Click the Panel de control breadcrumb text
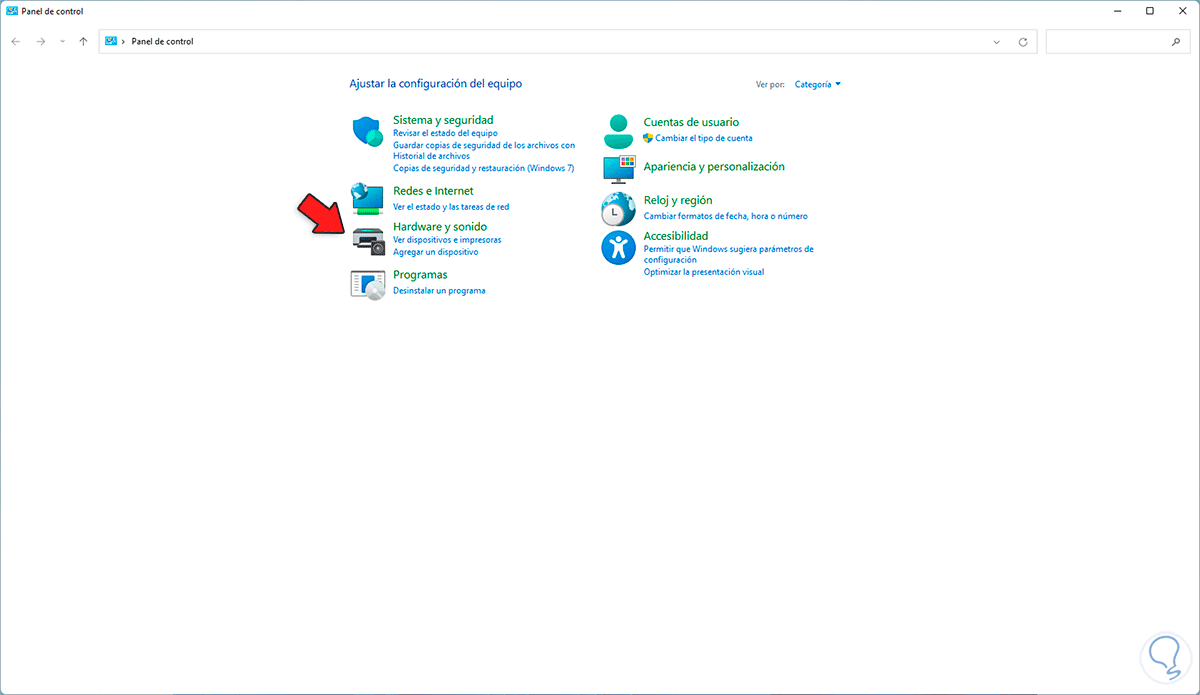 pos(162,42)
